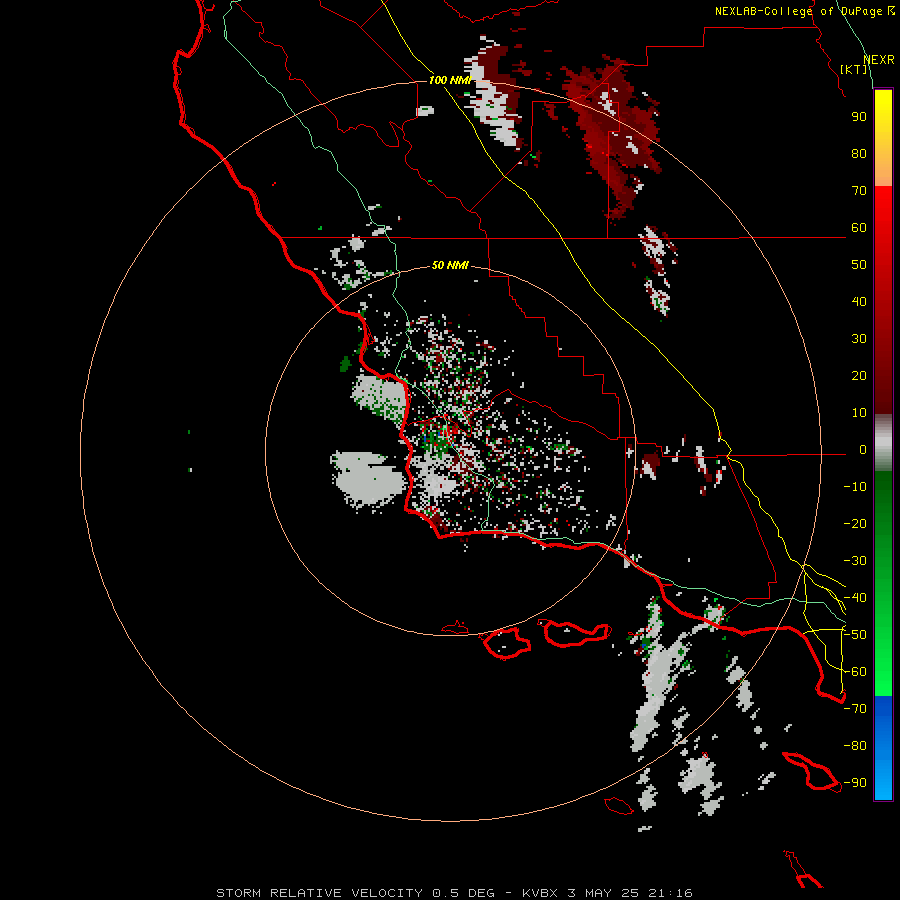The width and height of the screenshot is (900, 900).
Task: Click the positive 90 scale value
Action: [x=859, y=117]
